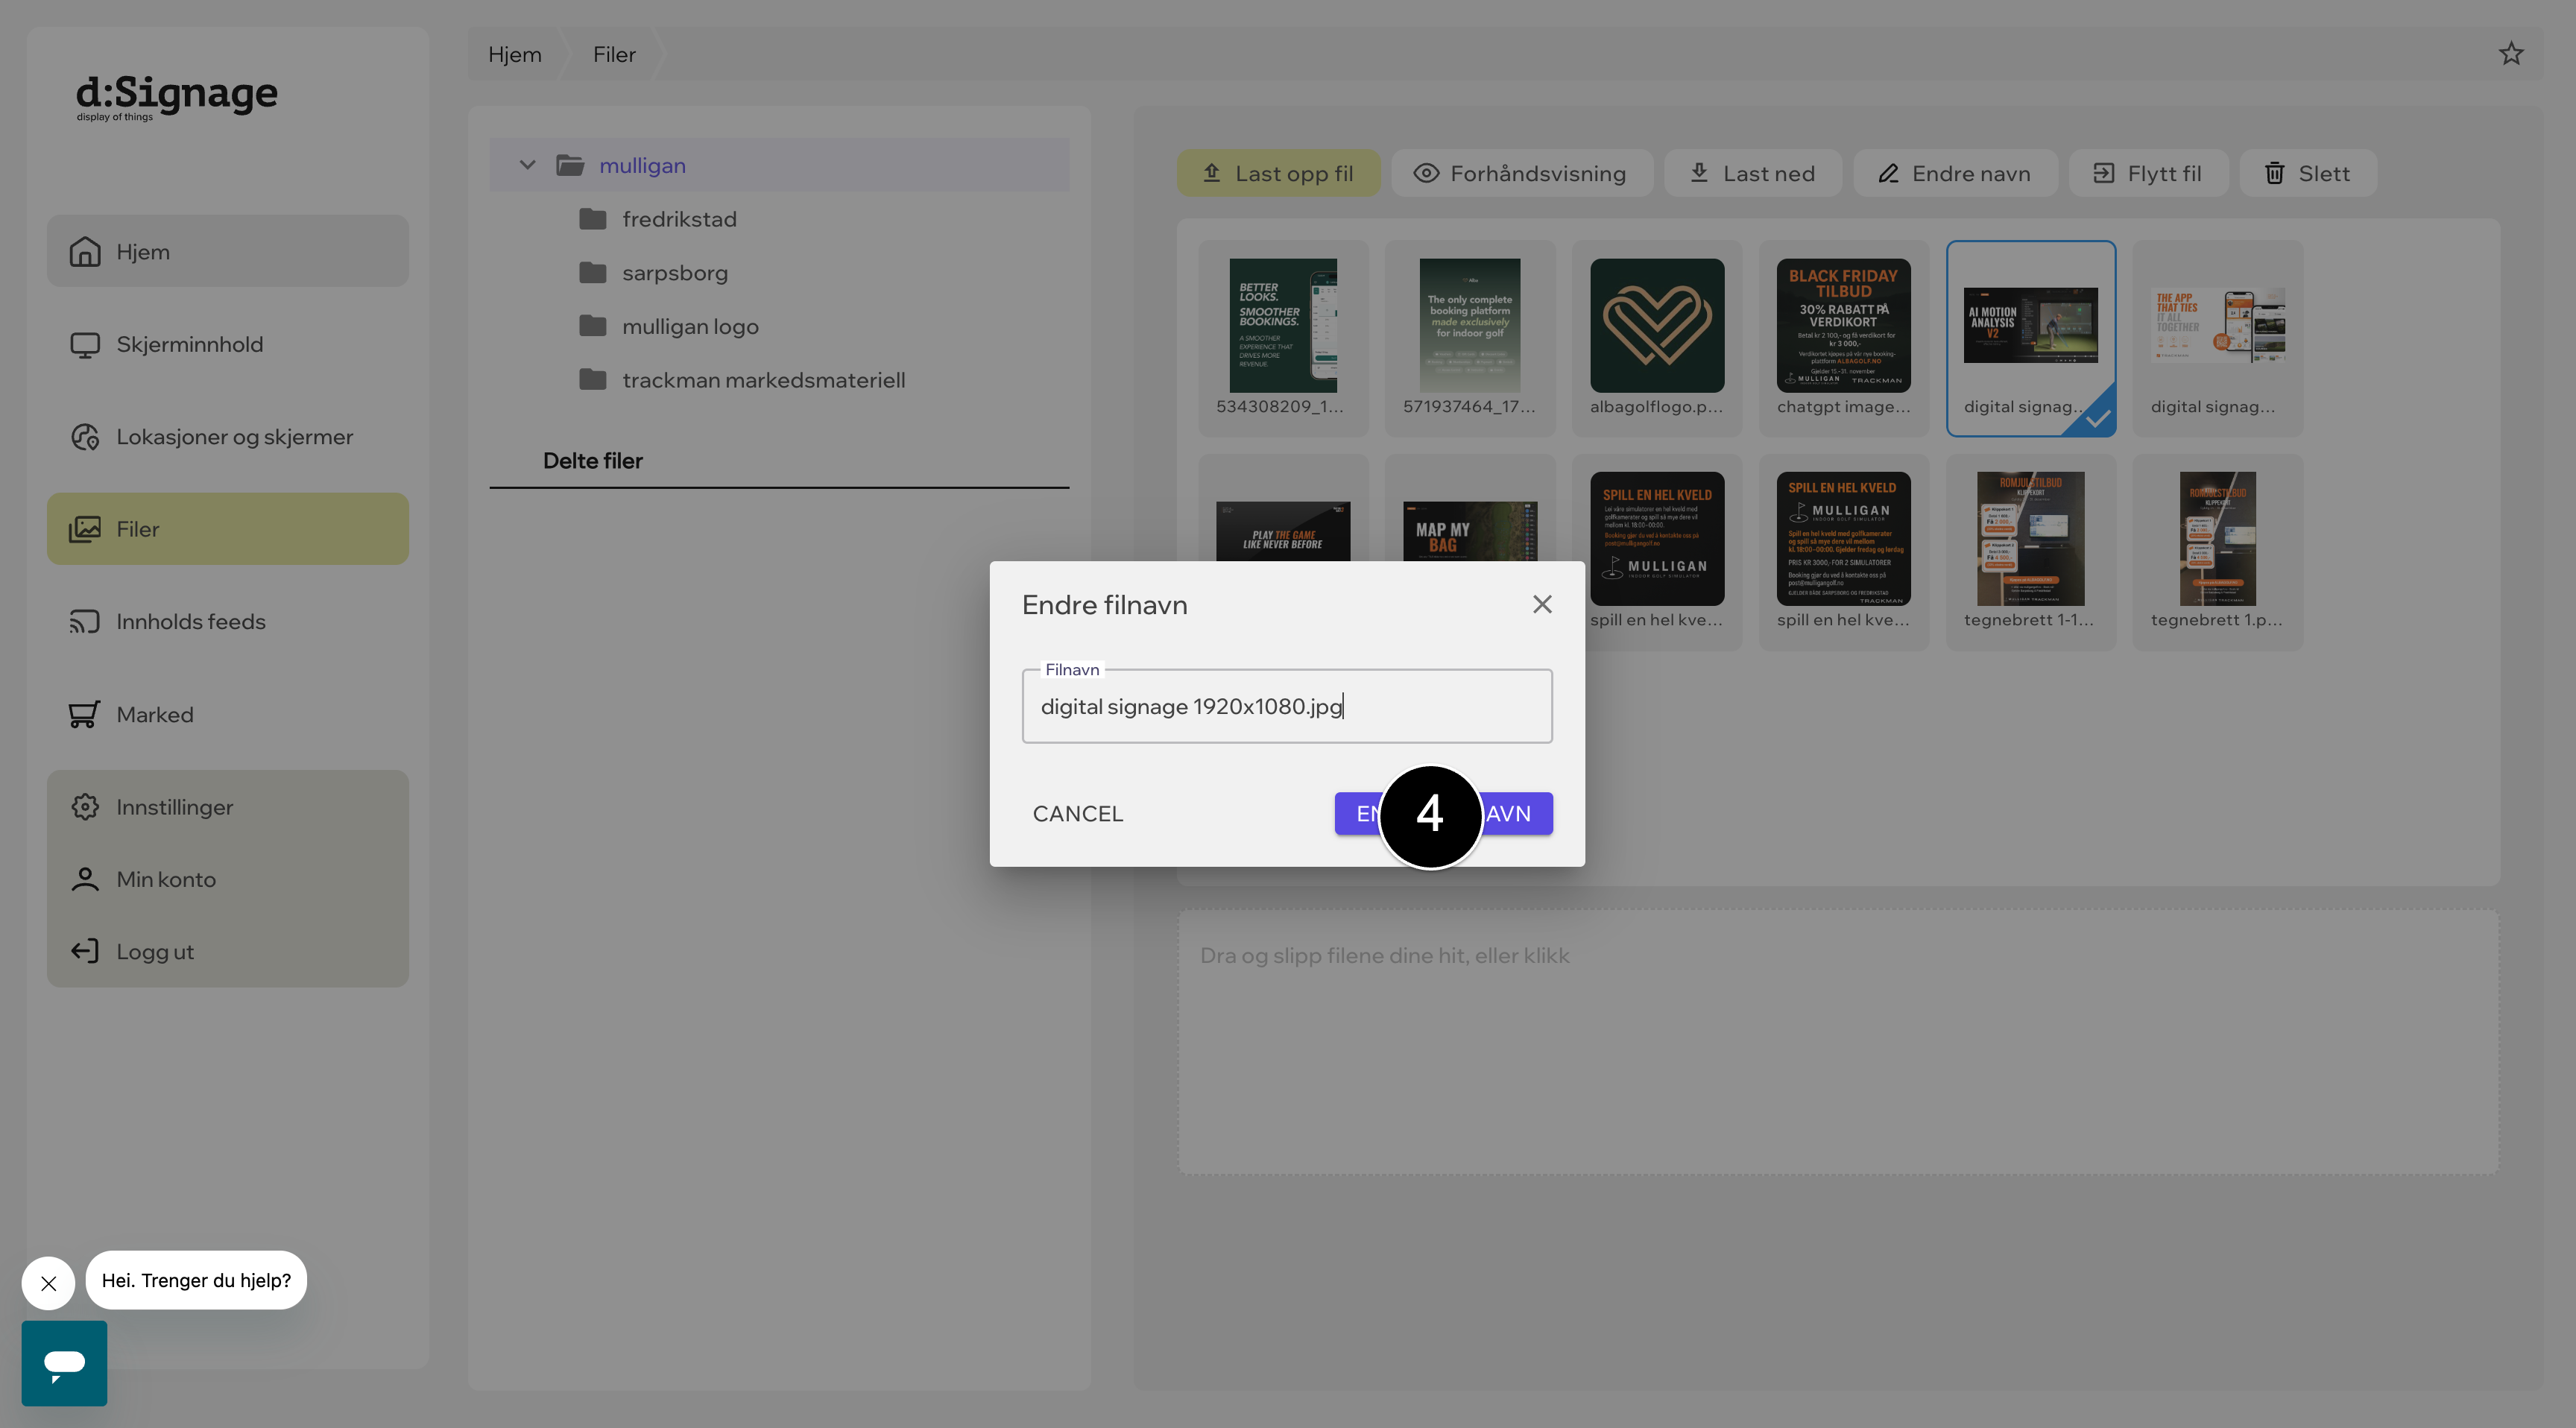Dismiss the help chat bubble

[x=48, y=1283]
